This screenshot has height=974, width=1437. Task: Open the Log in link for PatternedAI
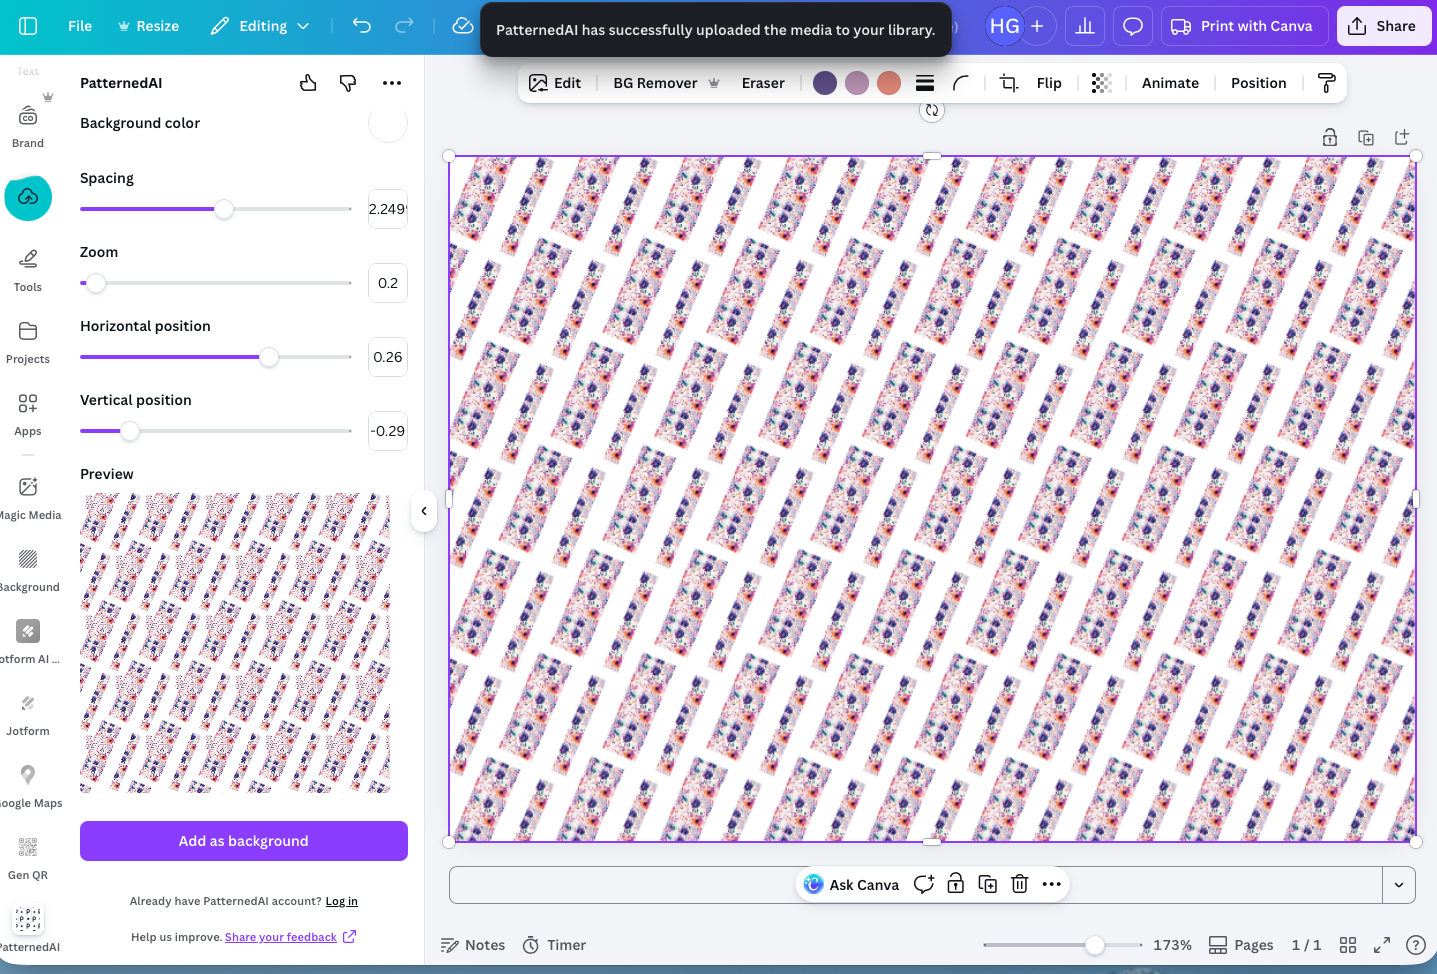(341, 900)
